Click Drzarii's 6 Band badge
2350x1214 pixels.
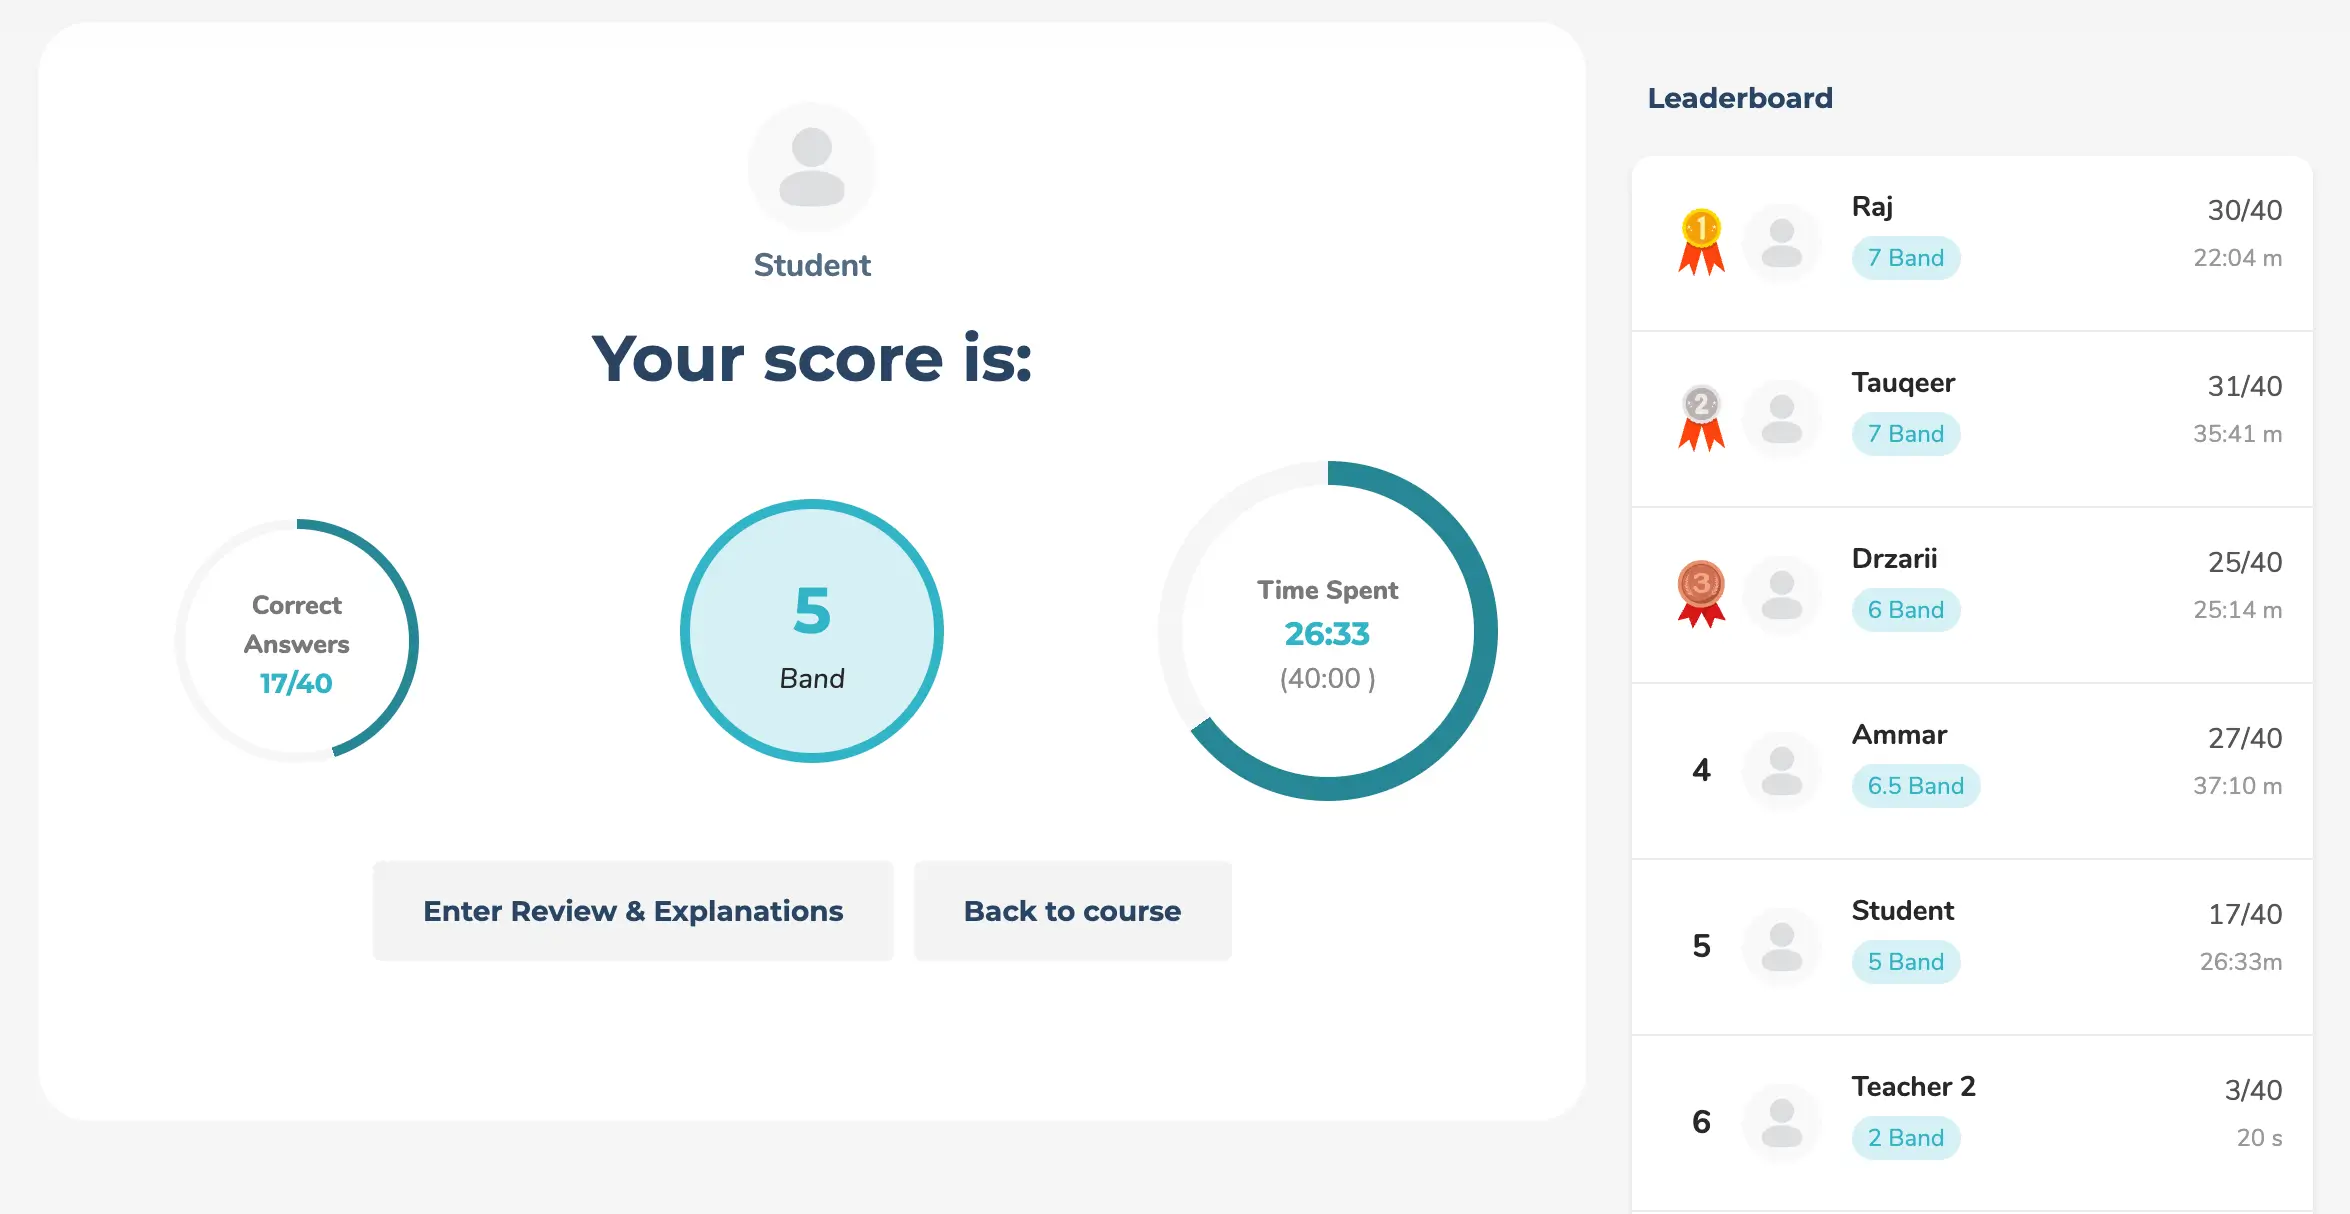[x=1905, y=610]
